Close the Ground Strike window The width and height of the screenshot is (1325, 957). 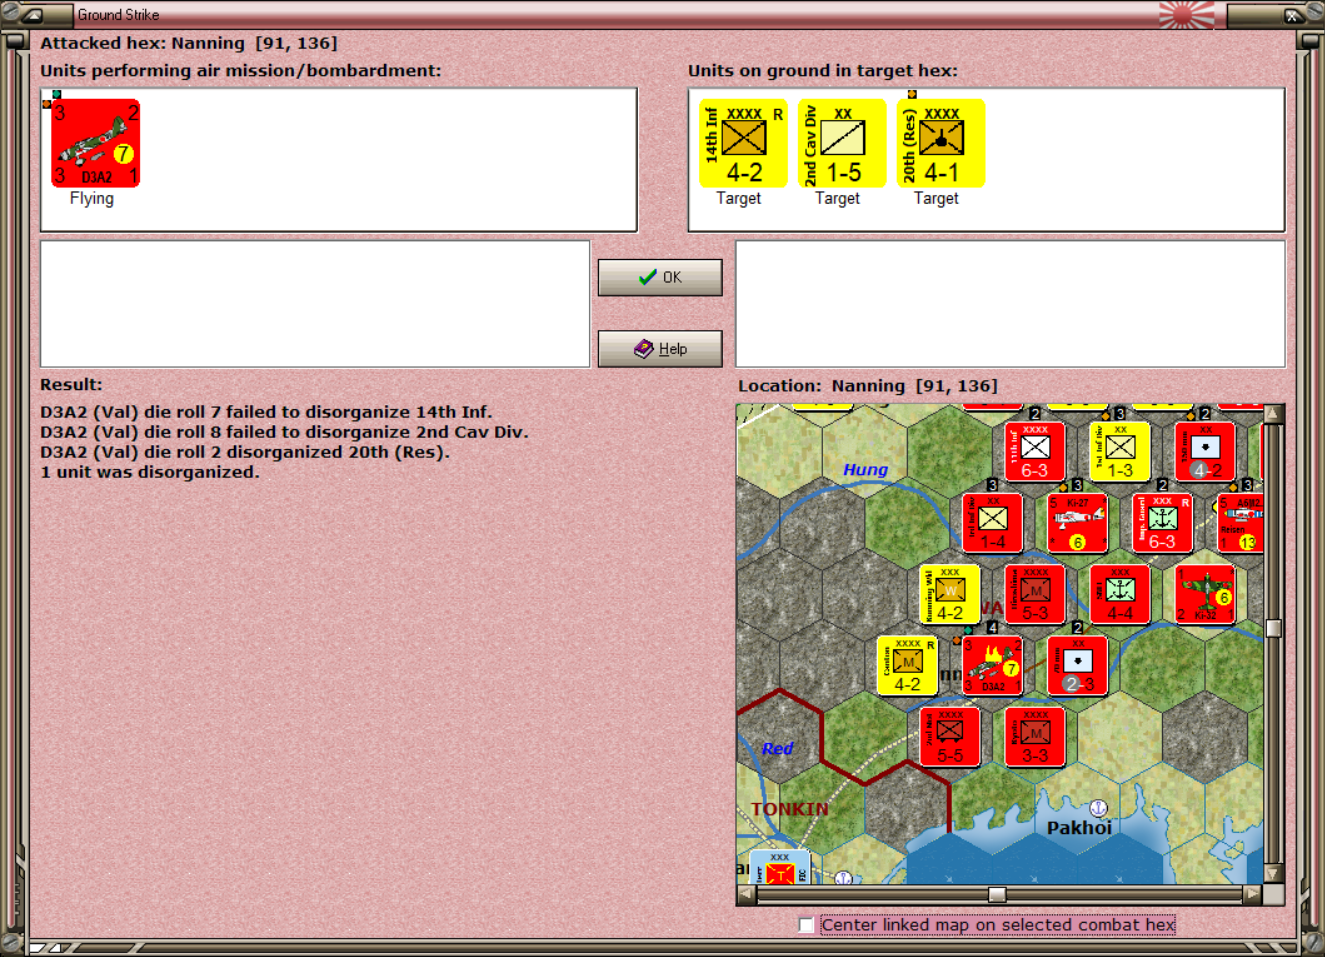coord(1292,15)
